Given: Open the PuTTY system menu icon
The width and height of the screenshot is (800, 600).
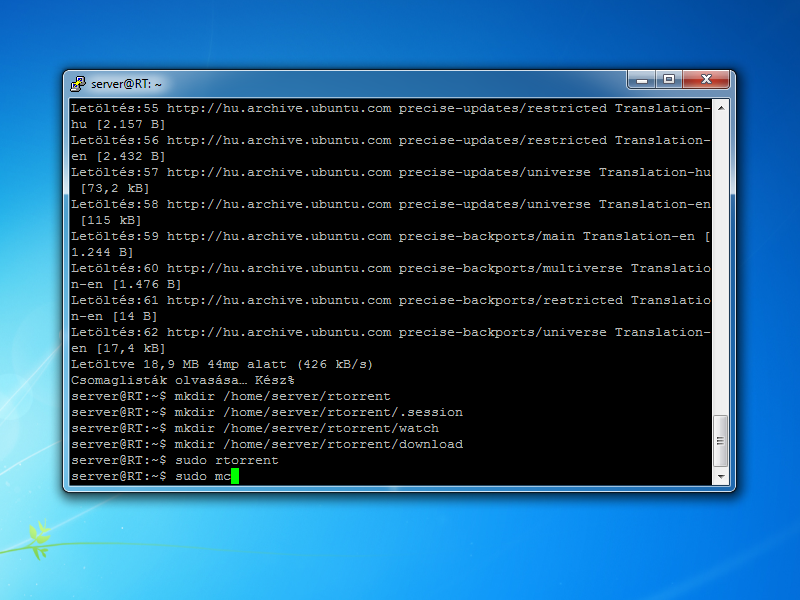Looking at the screenshot, I should click(78, 84).
